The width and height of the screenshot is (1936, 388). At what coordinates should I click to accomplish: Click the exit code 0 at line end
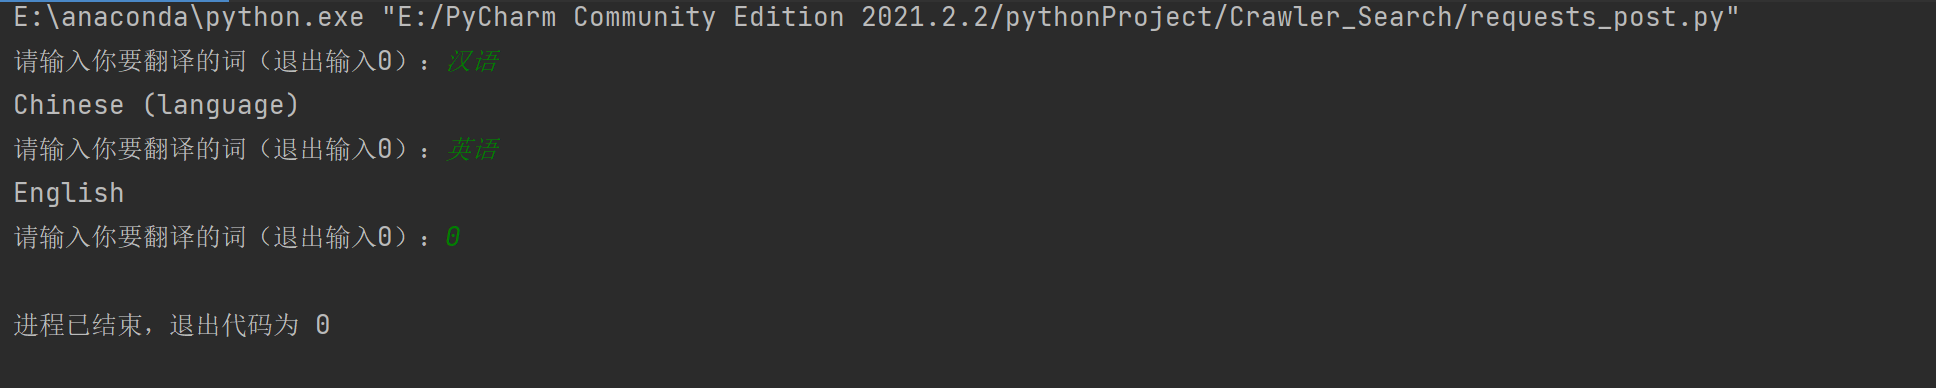pos(322,326)
